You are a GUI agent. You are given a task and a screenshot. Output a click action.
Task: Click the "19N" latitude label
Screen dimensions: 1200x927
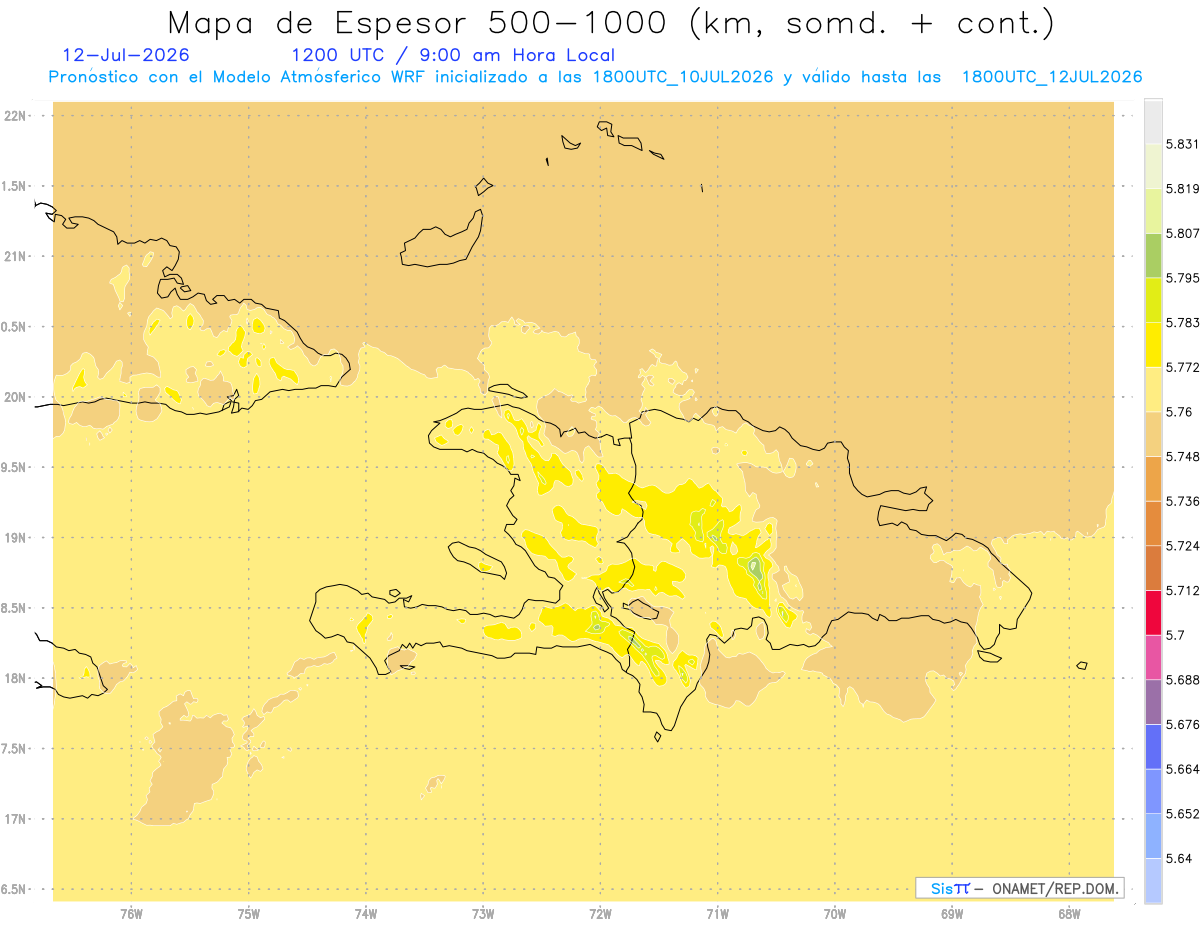click(x=16, y=538)
